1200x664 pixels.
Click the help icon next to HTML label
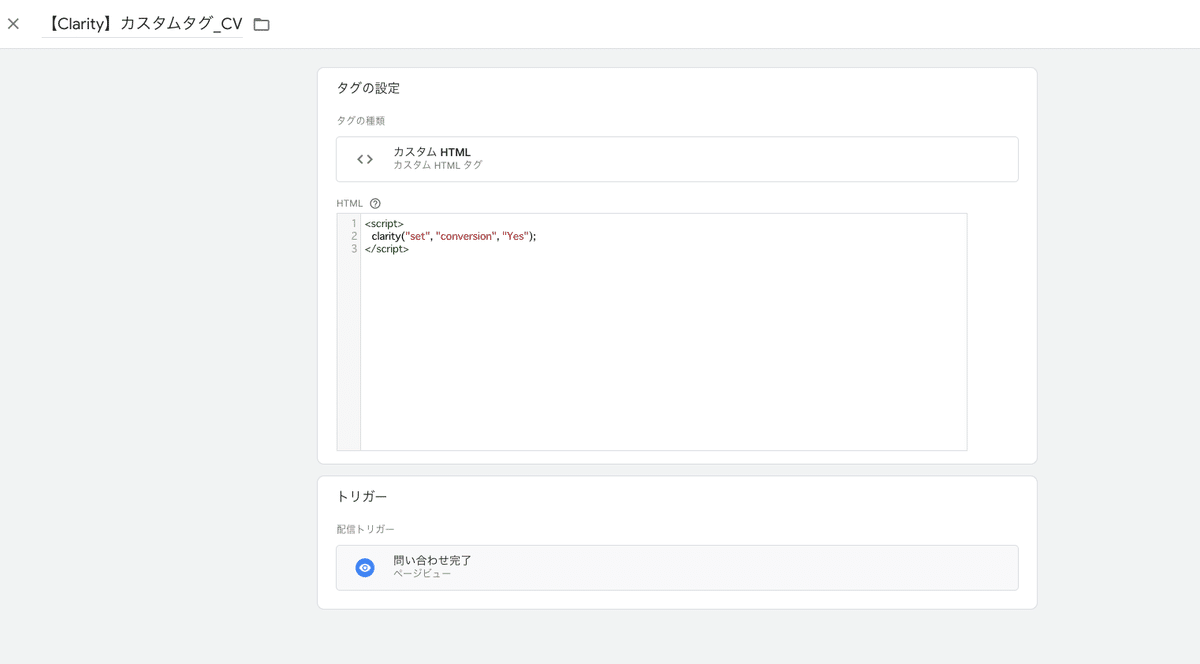375,204
